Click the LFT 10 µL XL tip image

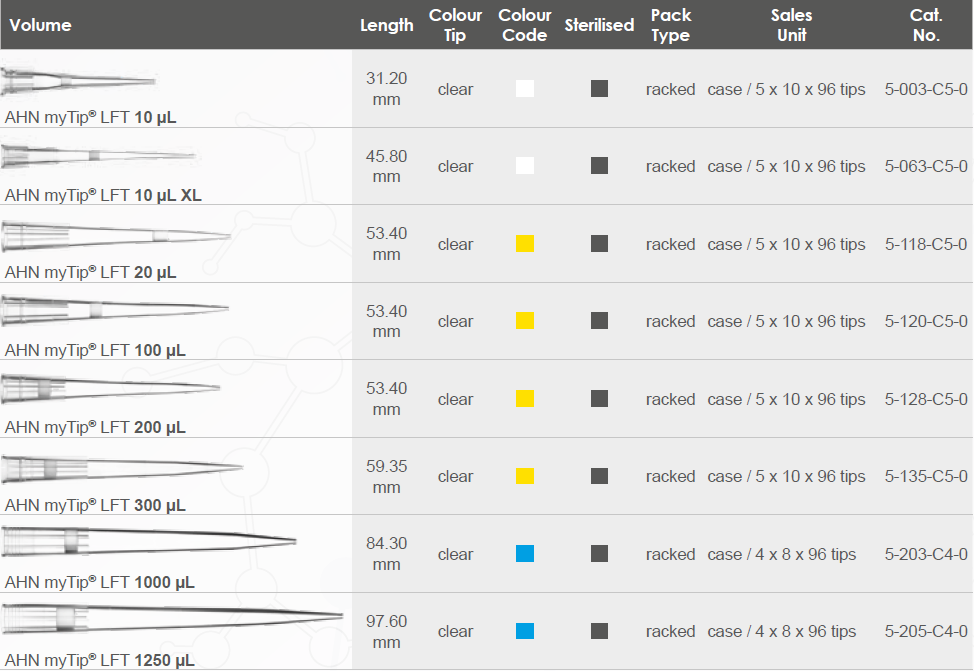click(99, 155)
